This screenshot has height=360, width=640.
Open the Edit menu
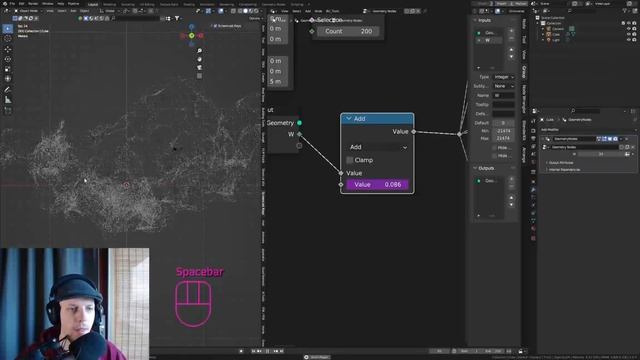point(21,4)
